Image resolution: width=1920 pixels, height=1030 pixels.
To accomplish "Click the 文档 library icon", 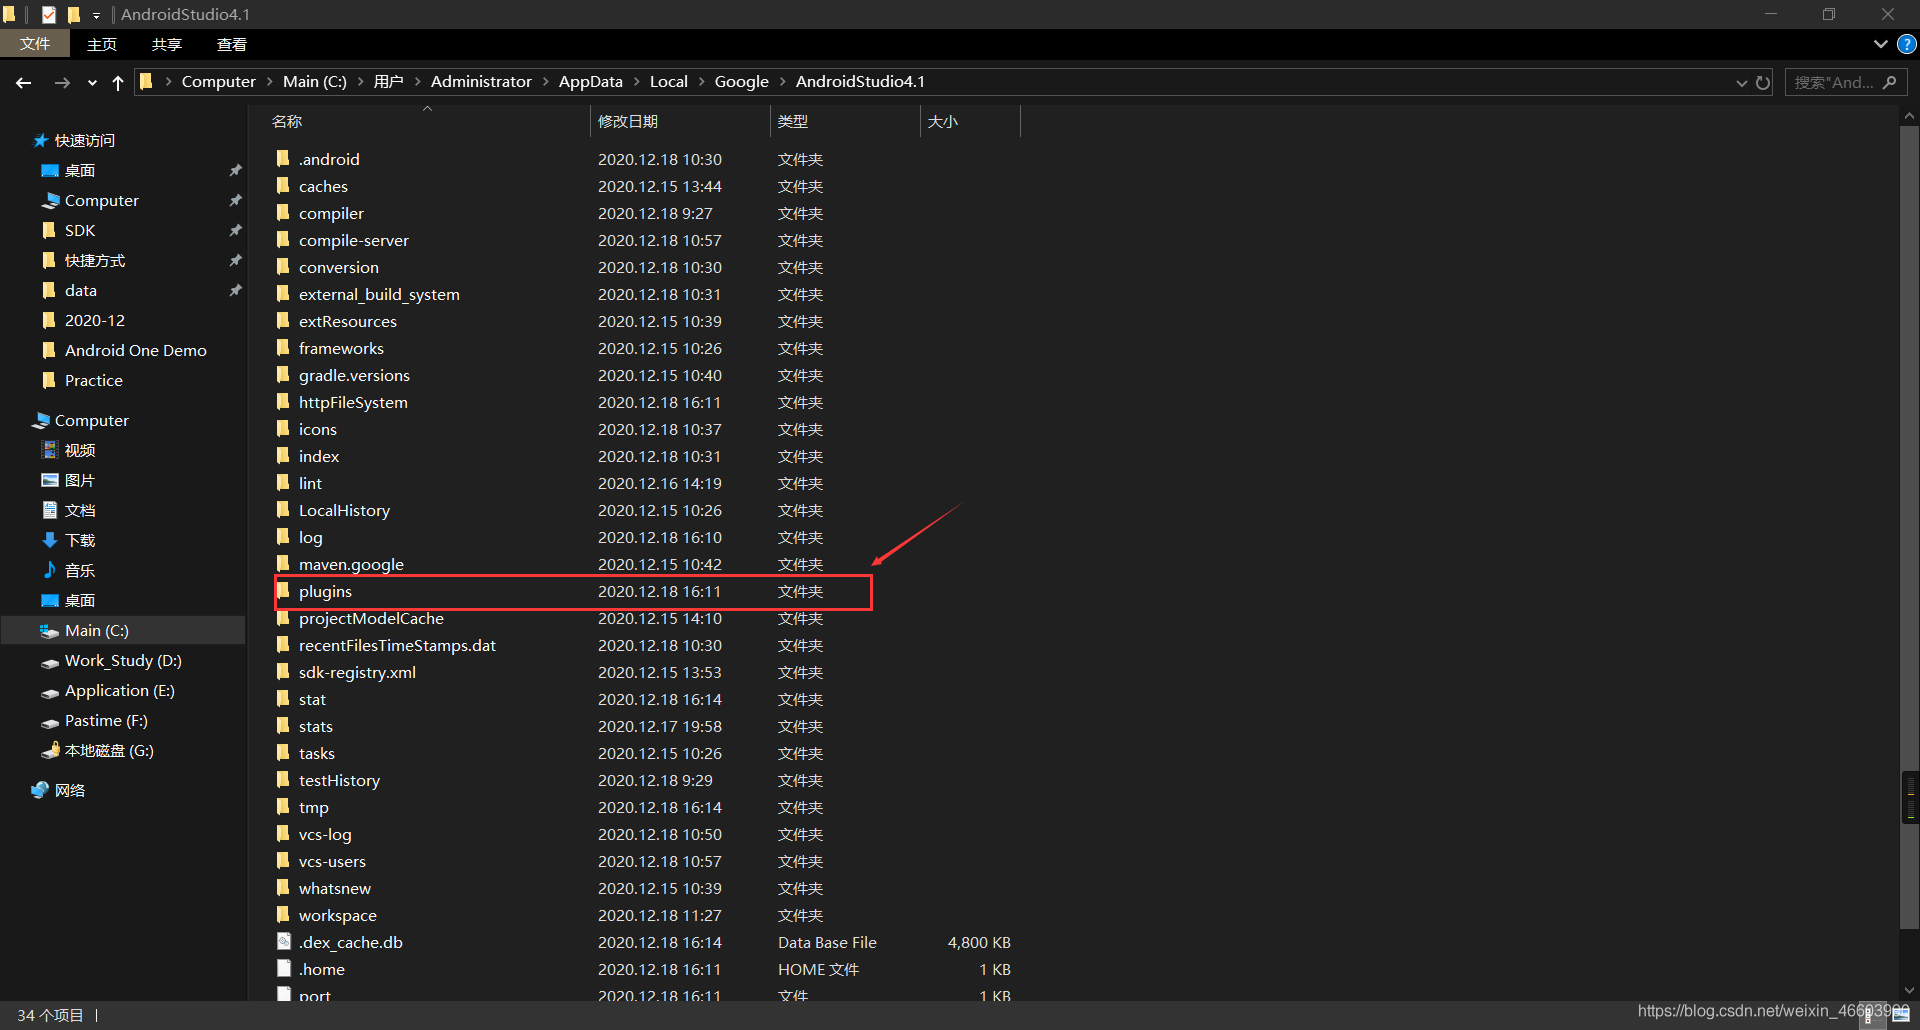I will point(50,510).
